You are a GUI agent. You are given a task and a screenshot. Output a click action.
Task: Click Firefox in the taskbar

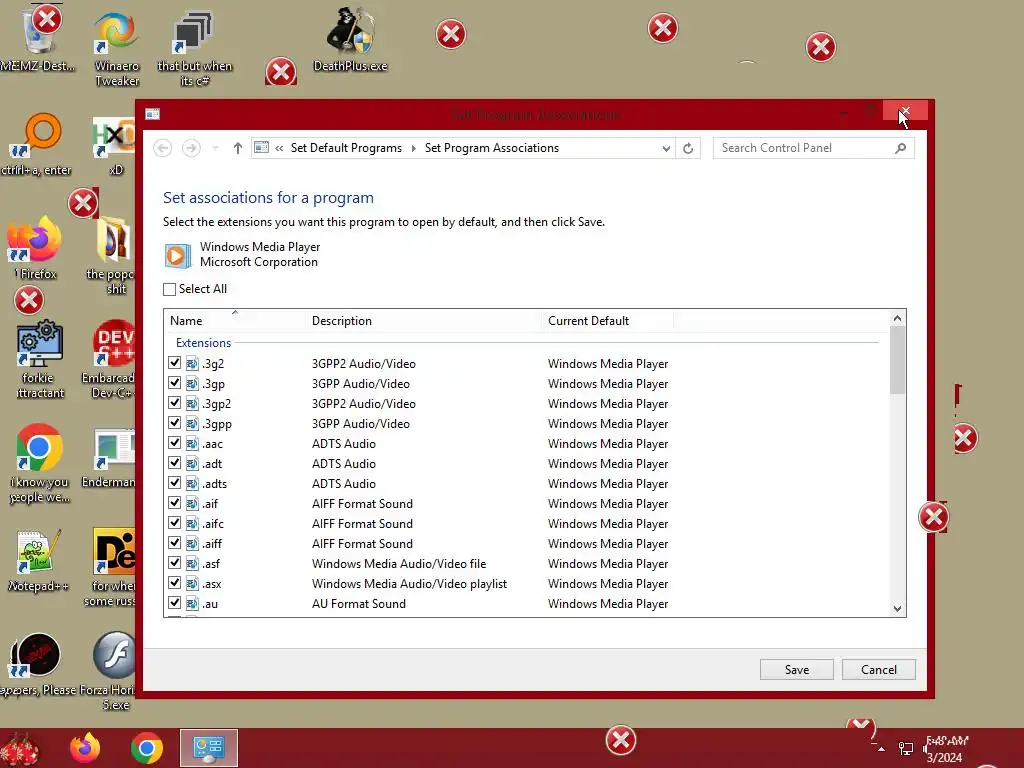(86, 748)
